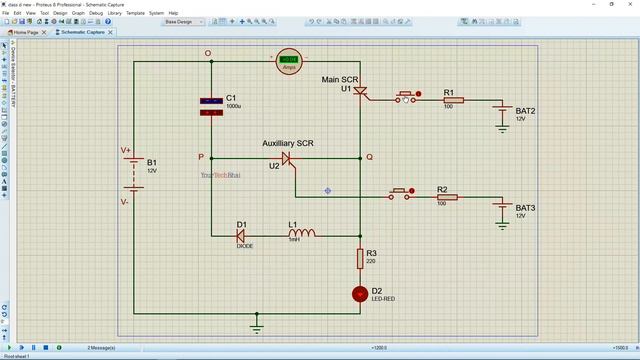
Task: Open the System menu
Action: pyautogui.click(x=156, y=13)
